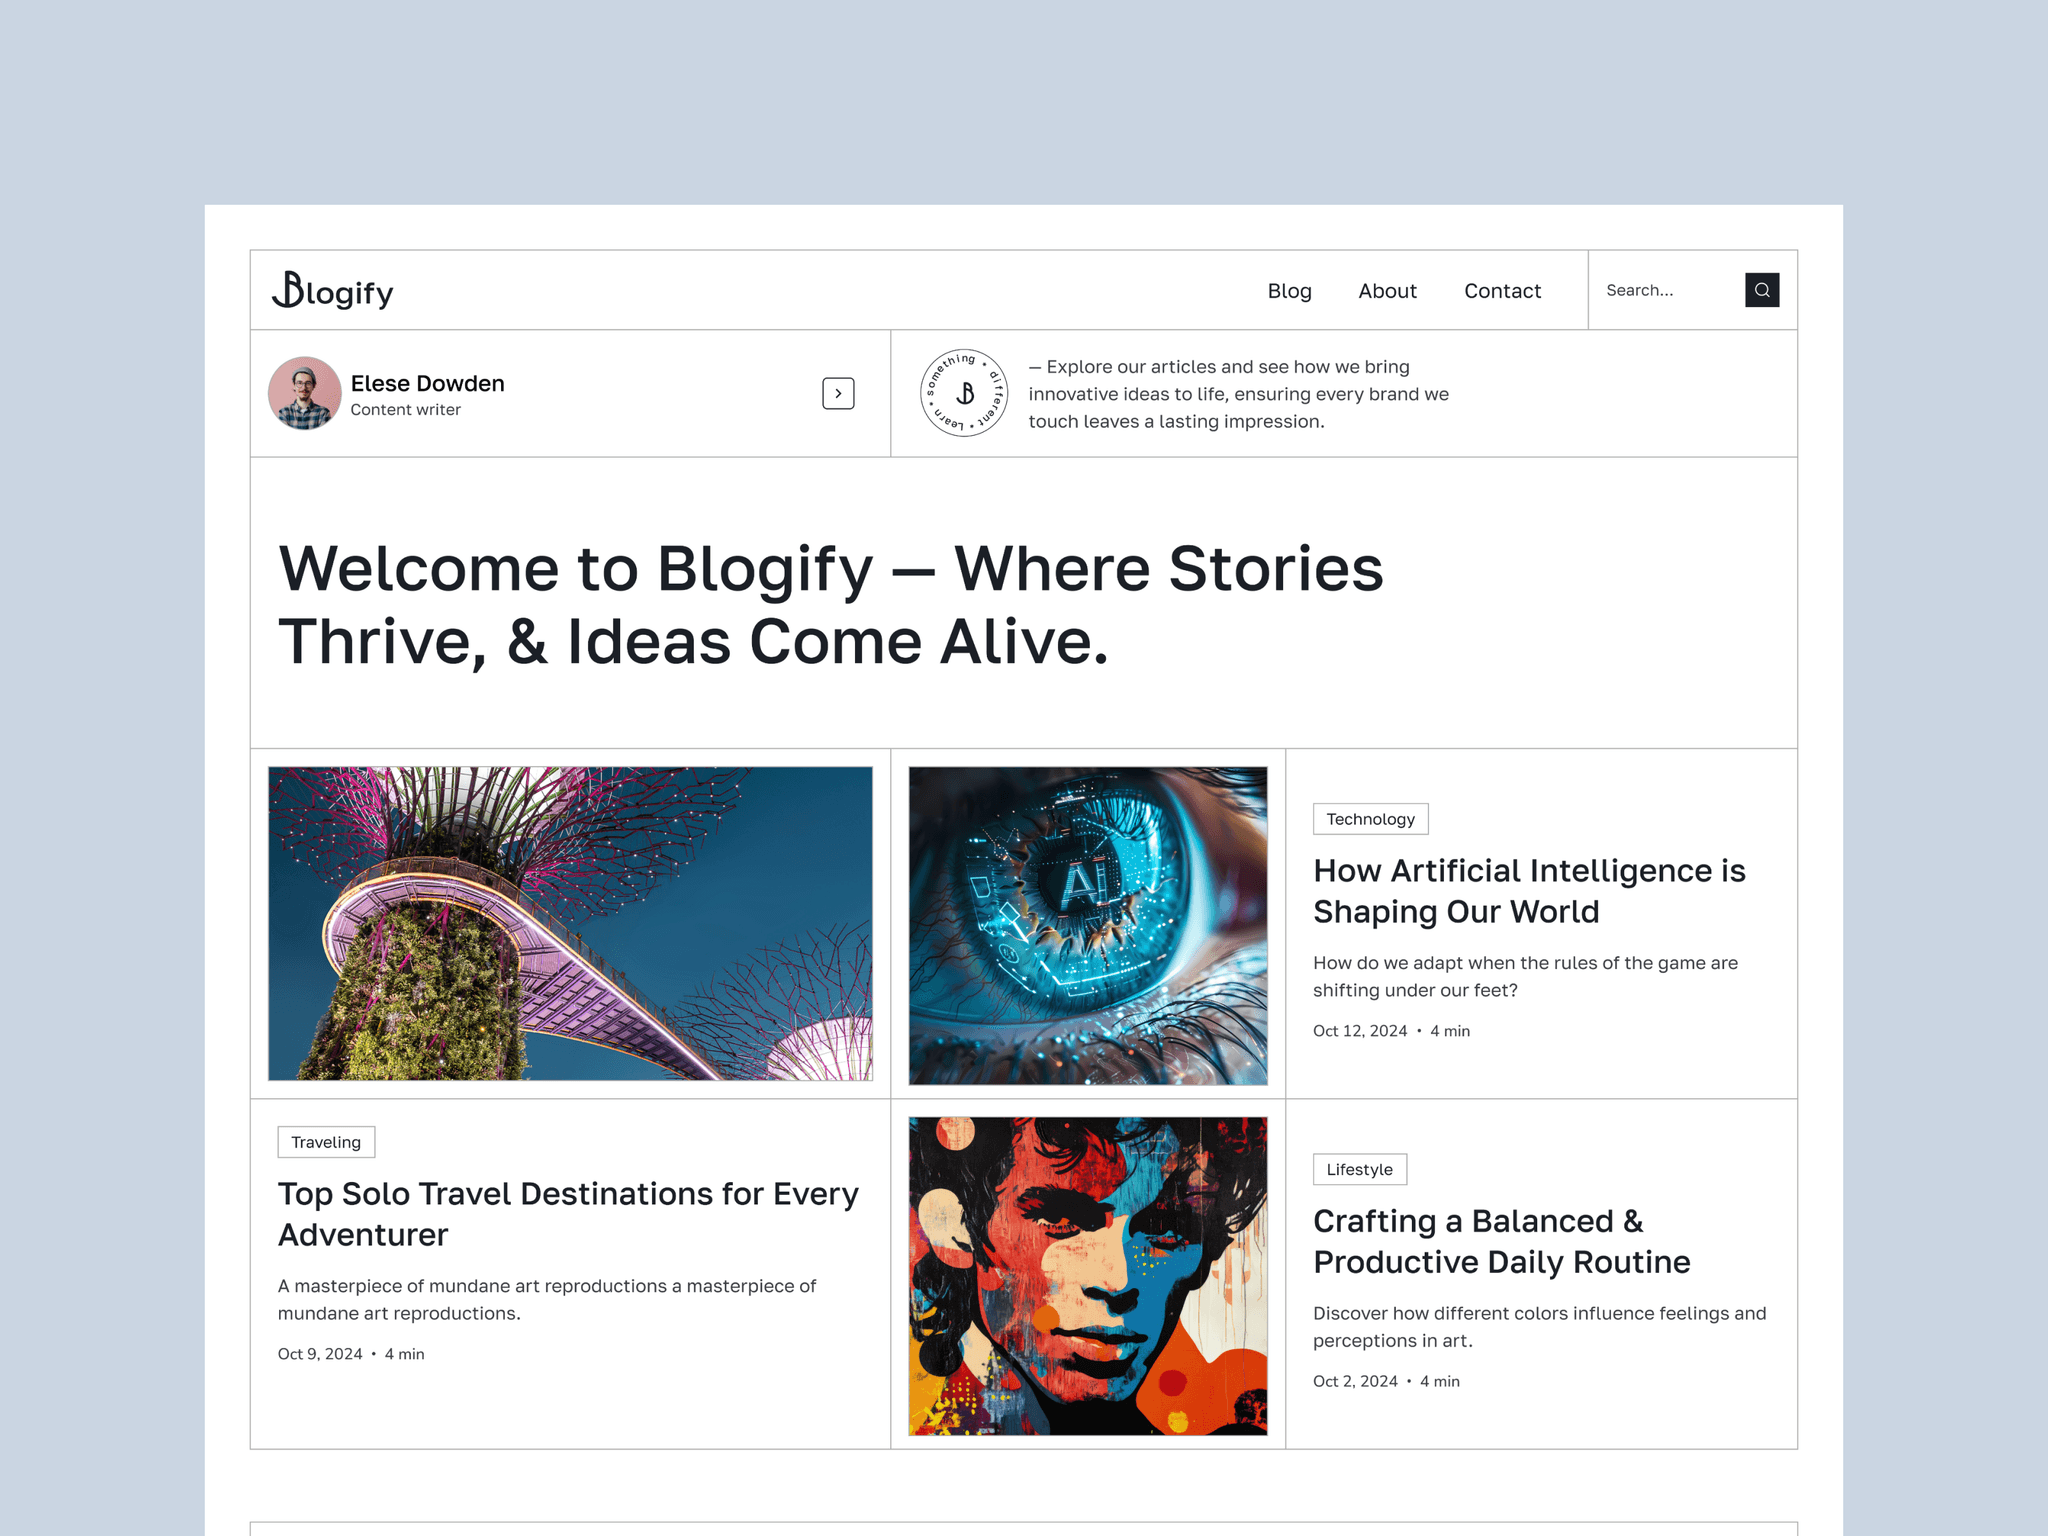Image resolution: width=2048 pixels, height=1536 pixels.
Task: Open 'Top Solo Travel Destinations' article title
Action: [568, 1214]
